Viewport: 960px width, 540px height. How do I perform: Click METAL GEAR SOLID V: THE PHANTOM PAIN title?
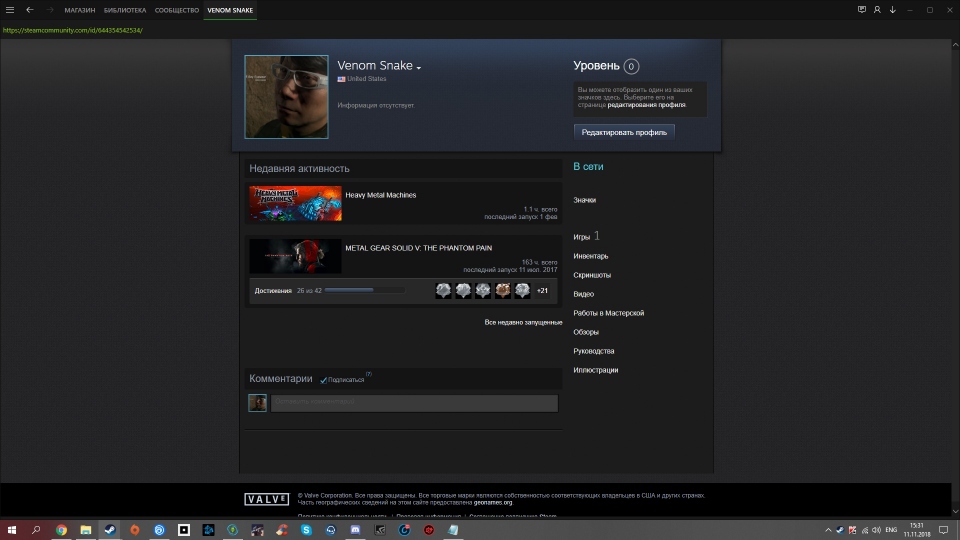(x=418, y=248)
